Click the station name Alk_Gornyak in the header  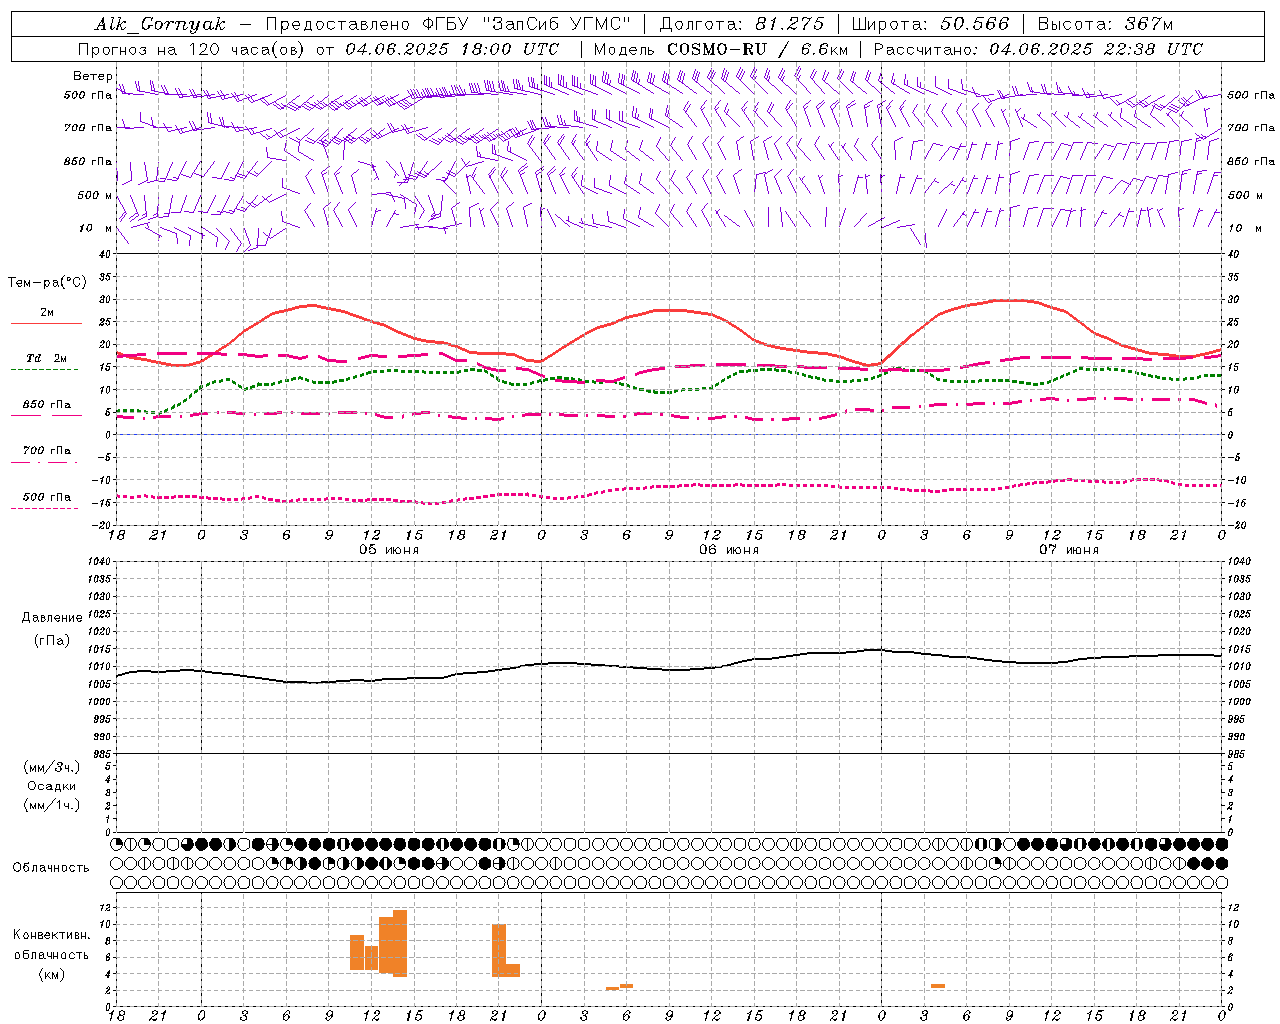pyautogui.click(x=160, y=24)
